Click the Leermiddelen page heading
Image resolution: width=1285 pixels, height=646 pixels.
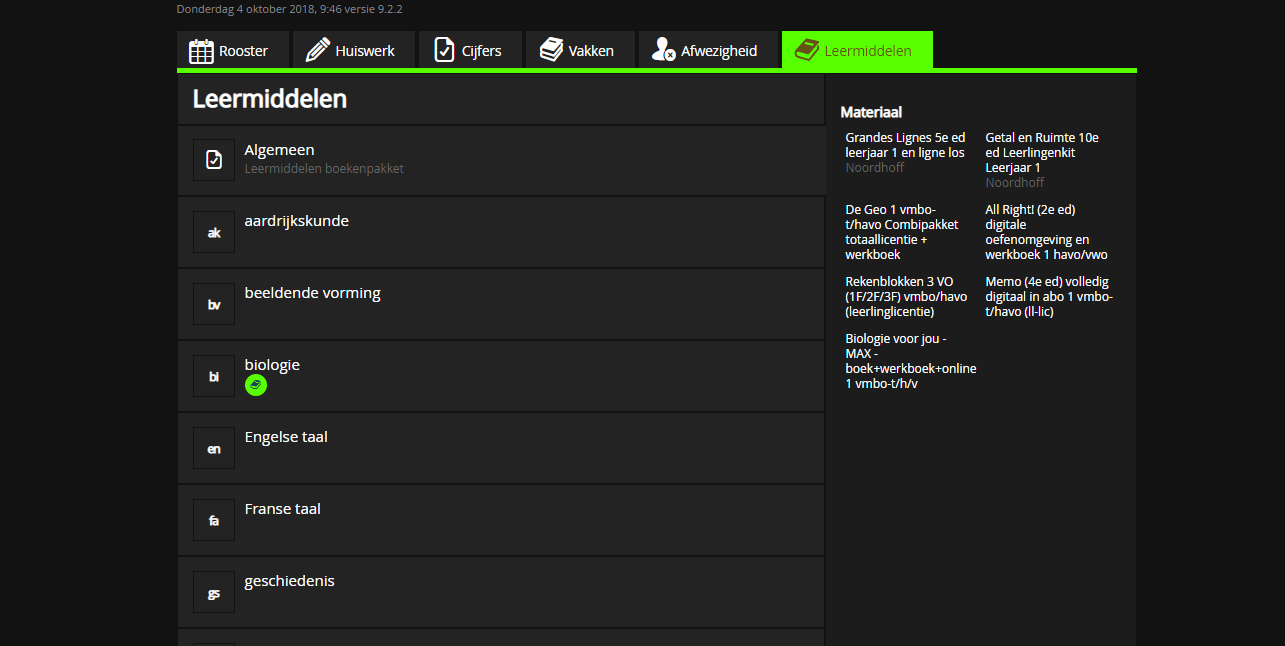pyautogui.click(x=270, y=99)
